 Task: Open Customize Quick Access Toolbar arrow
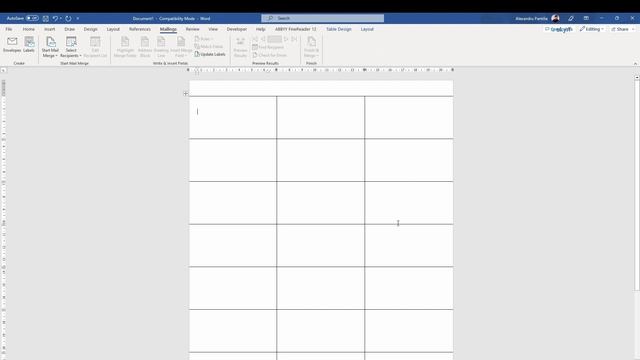coord(78,18)
